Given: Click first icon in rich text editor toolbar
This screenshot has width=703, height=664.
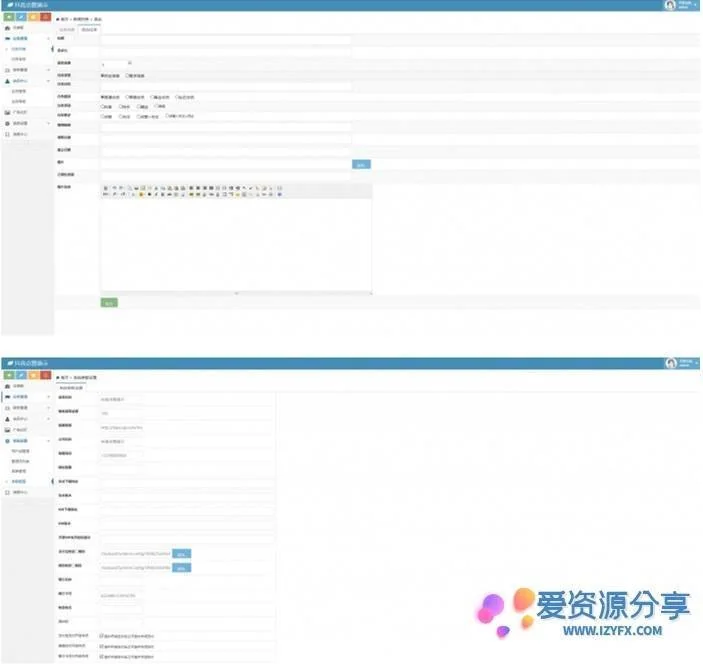Looking at the screenshot, I should [106, 188].
